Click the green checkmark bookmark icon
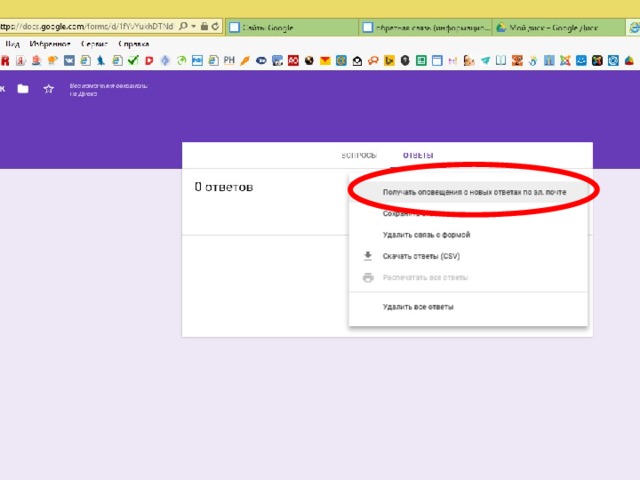 tap(132, 61)
